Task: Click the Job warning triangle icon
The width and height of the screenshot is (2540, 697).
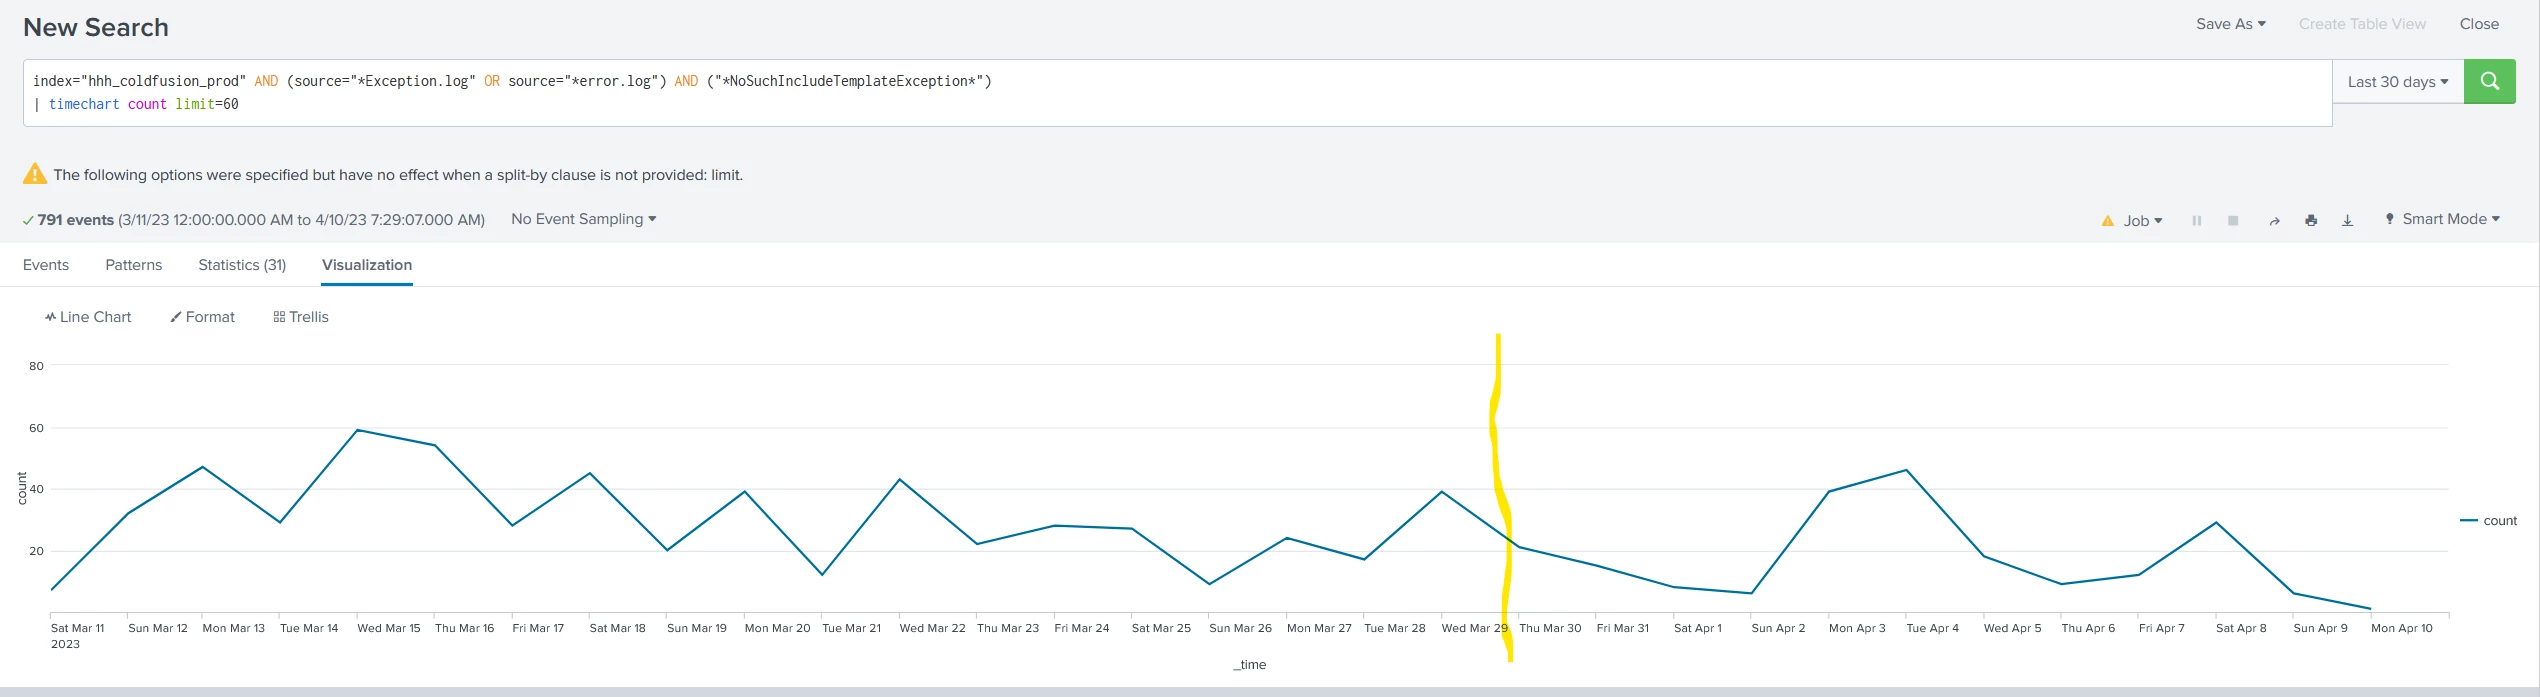Action: coord(2108,220)
